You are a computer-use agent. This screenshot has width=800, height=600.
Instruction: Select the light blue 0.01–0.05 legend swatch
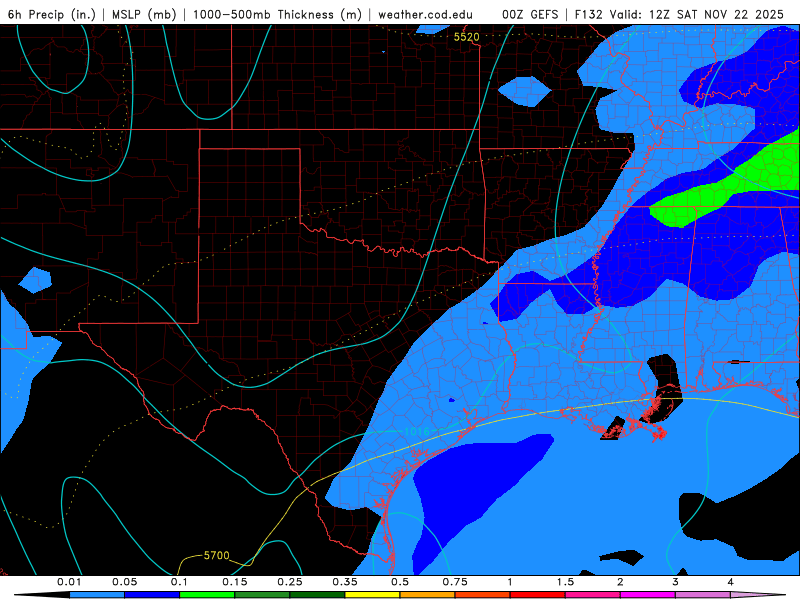[x=97, y=595]
